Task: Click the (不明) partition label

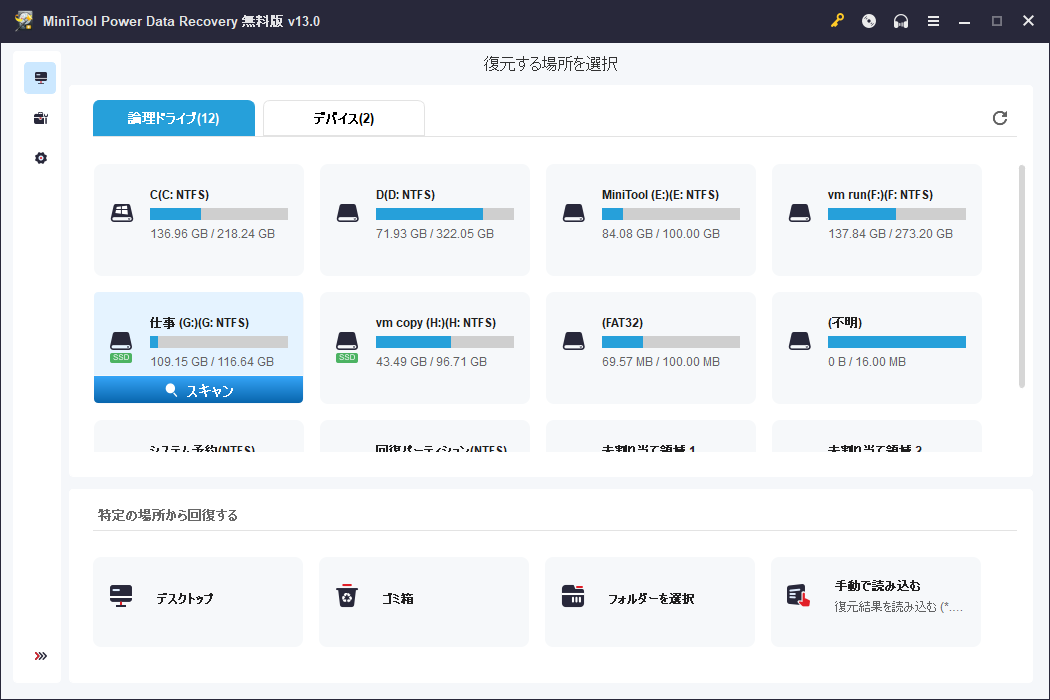Action: click(845, 323)
